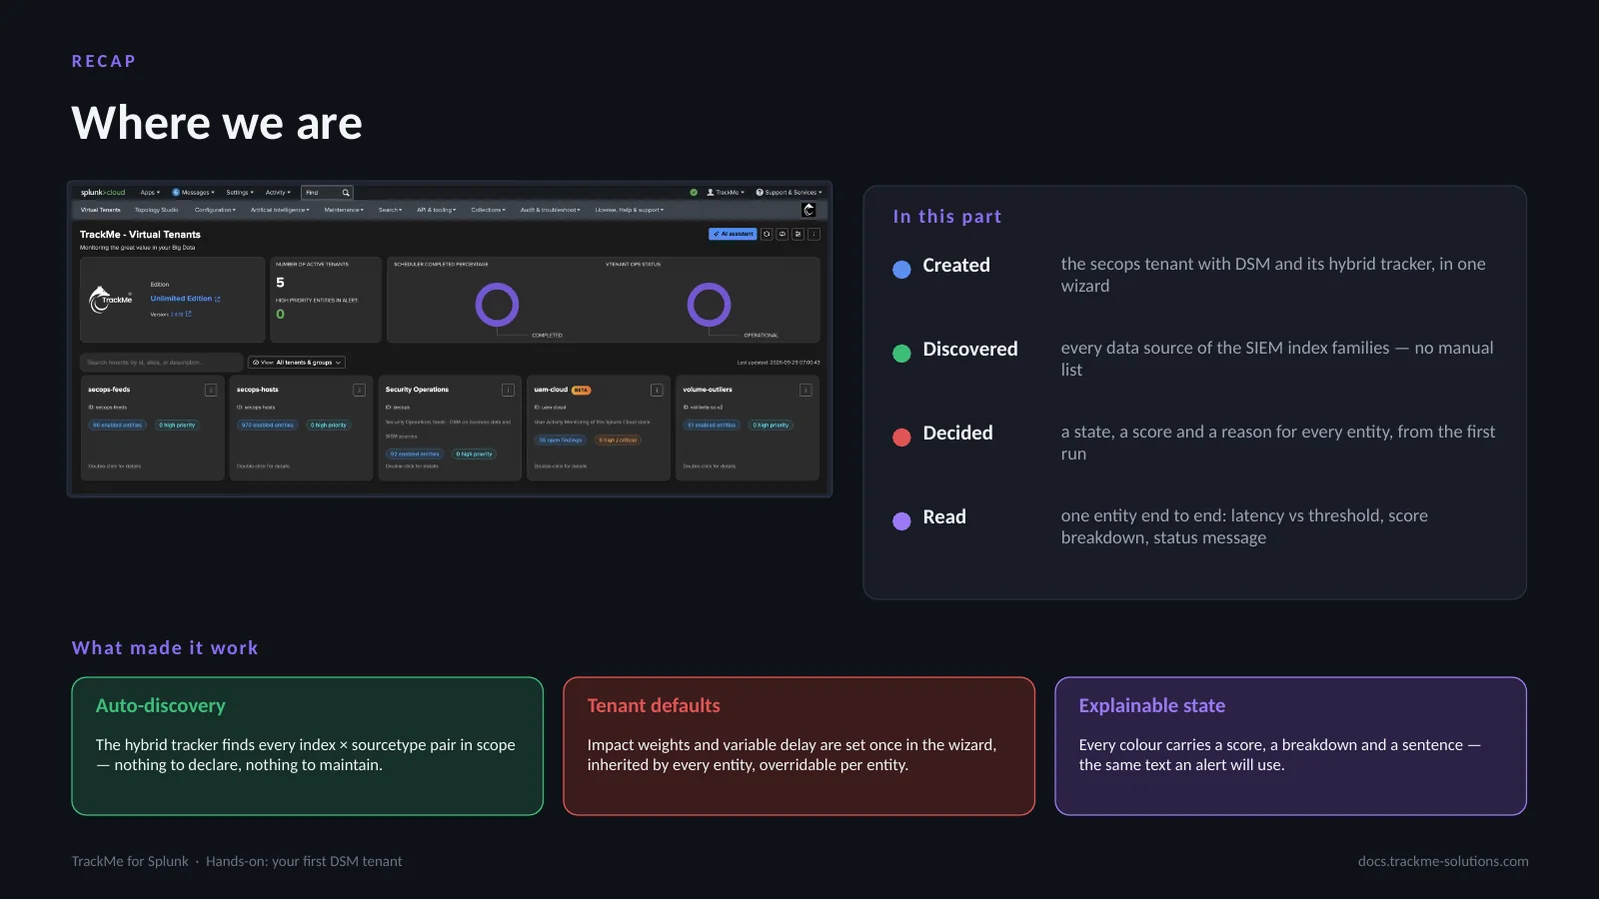
Task: Open the uem-cloud tenant options icon
Action: click(657, 390)
